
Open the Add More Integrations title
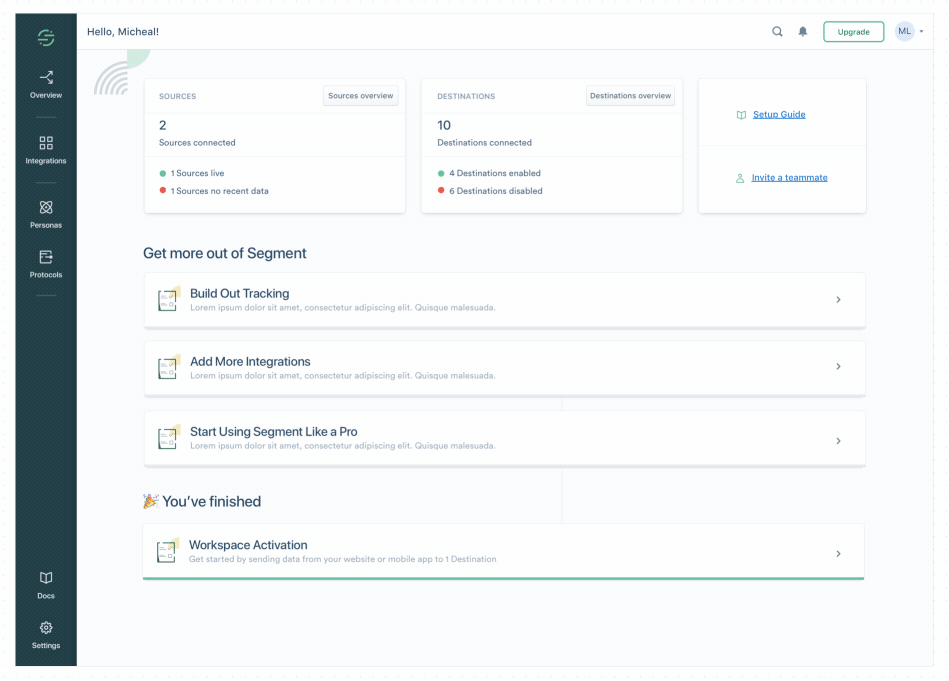[x=250, y=361]
